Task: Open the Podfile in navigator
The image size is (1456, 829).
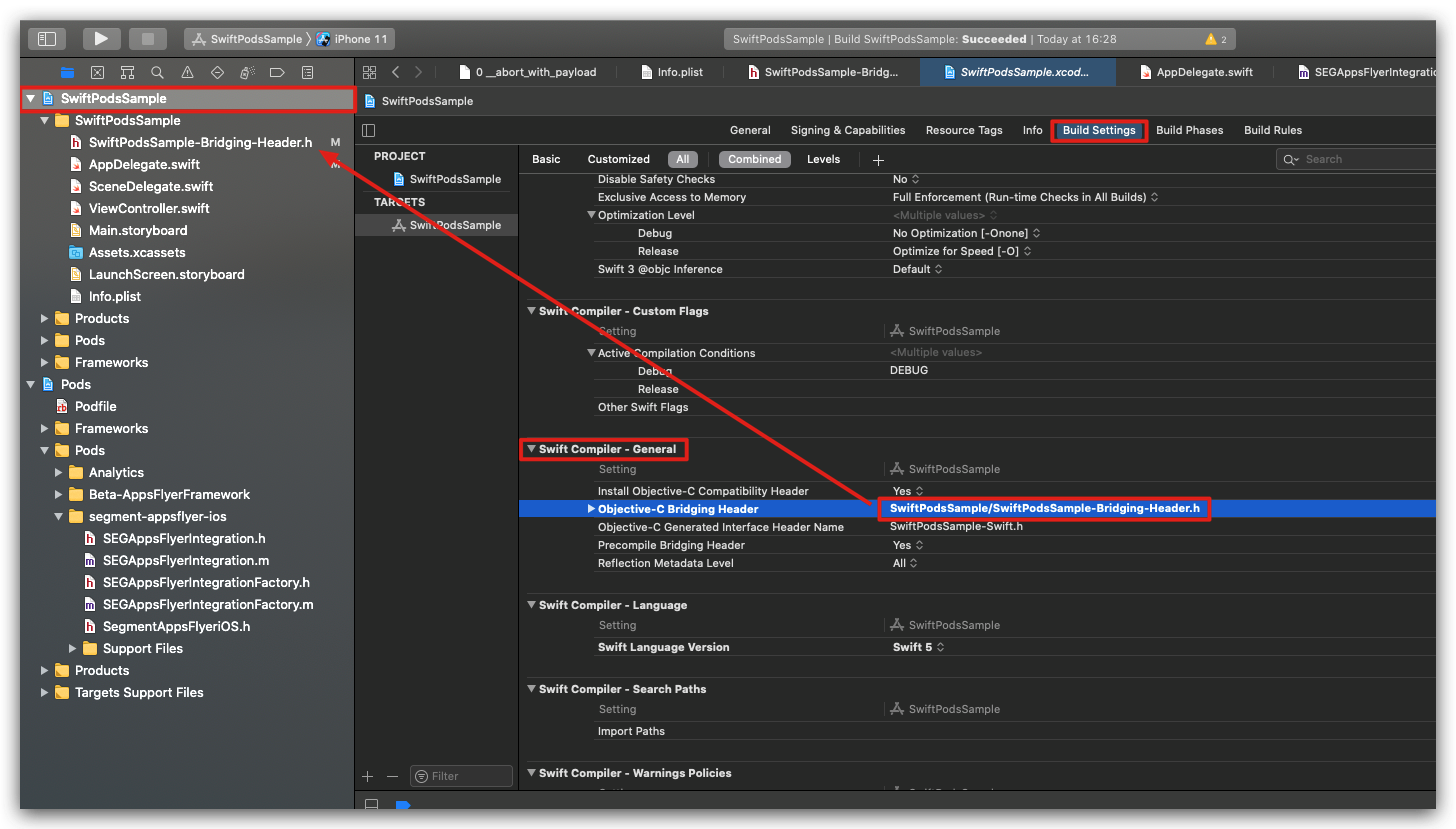Action: point(95,406)
